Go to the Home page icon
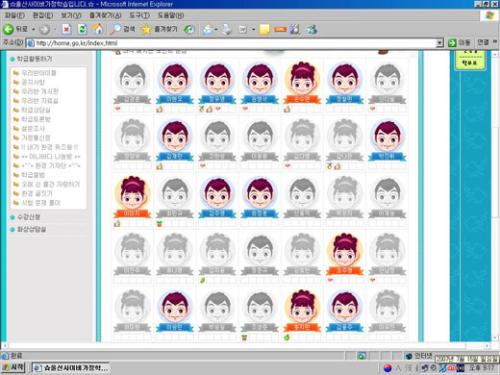Image resolution: width=500 pixels, height=375 pixels. (98, 29)
